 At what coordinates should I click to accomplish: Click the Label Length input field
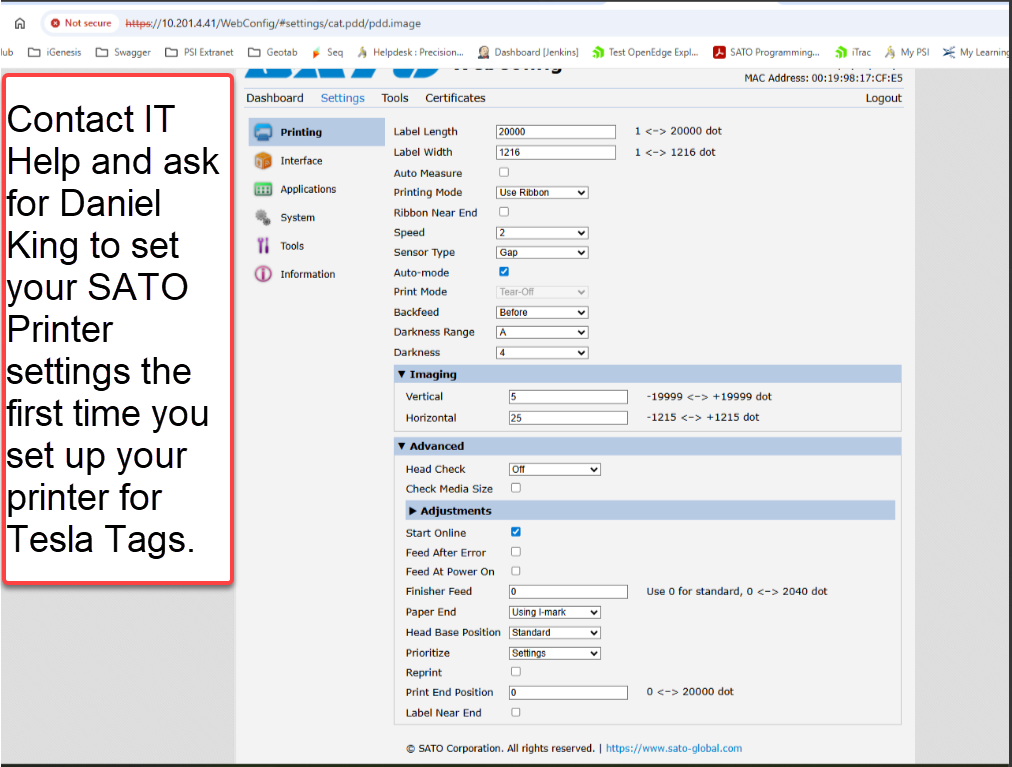pos(556,132)
